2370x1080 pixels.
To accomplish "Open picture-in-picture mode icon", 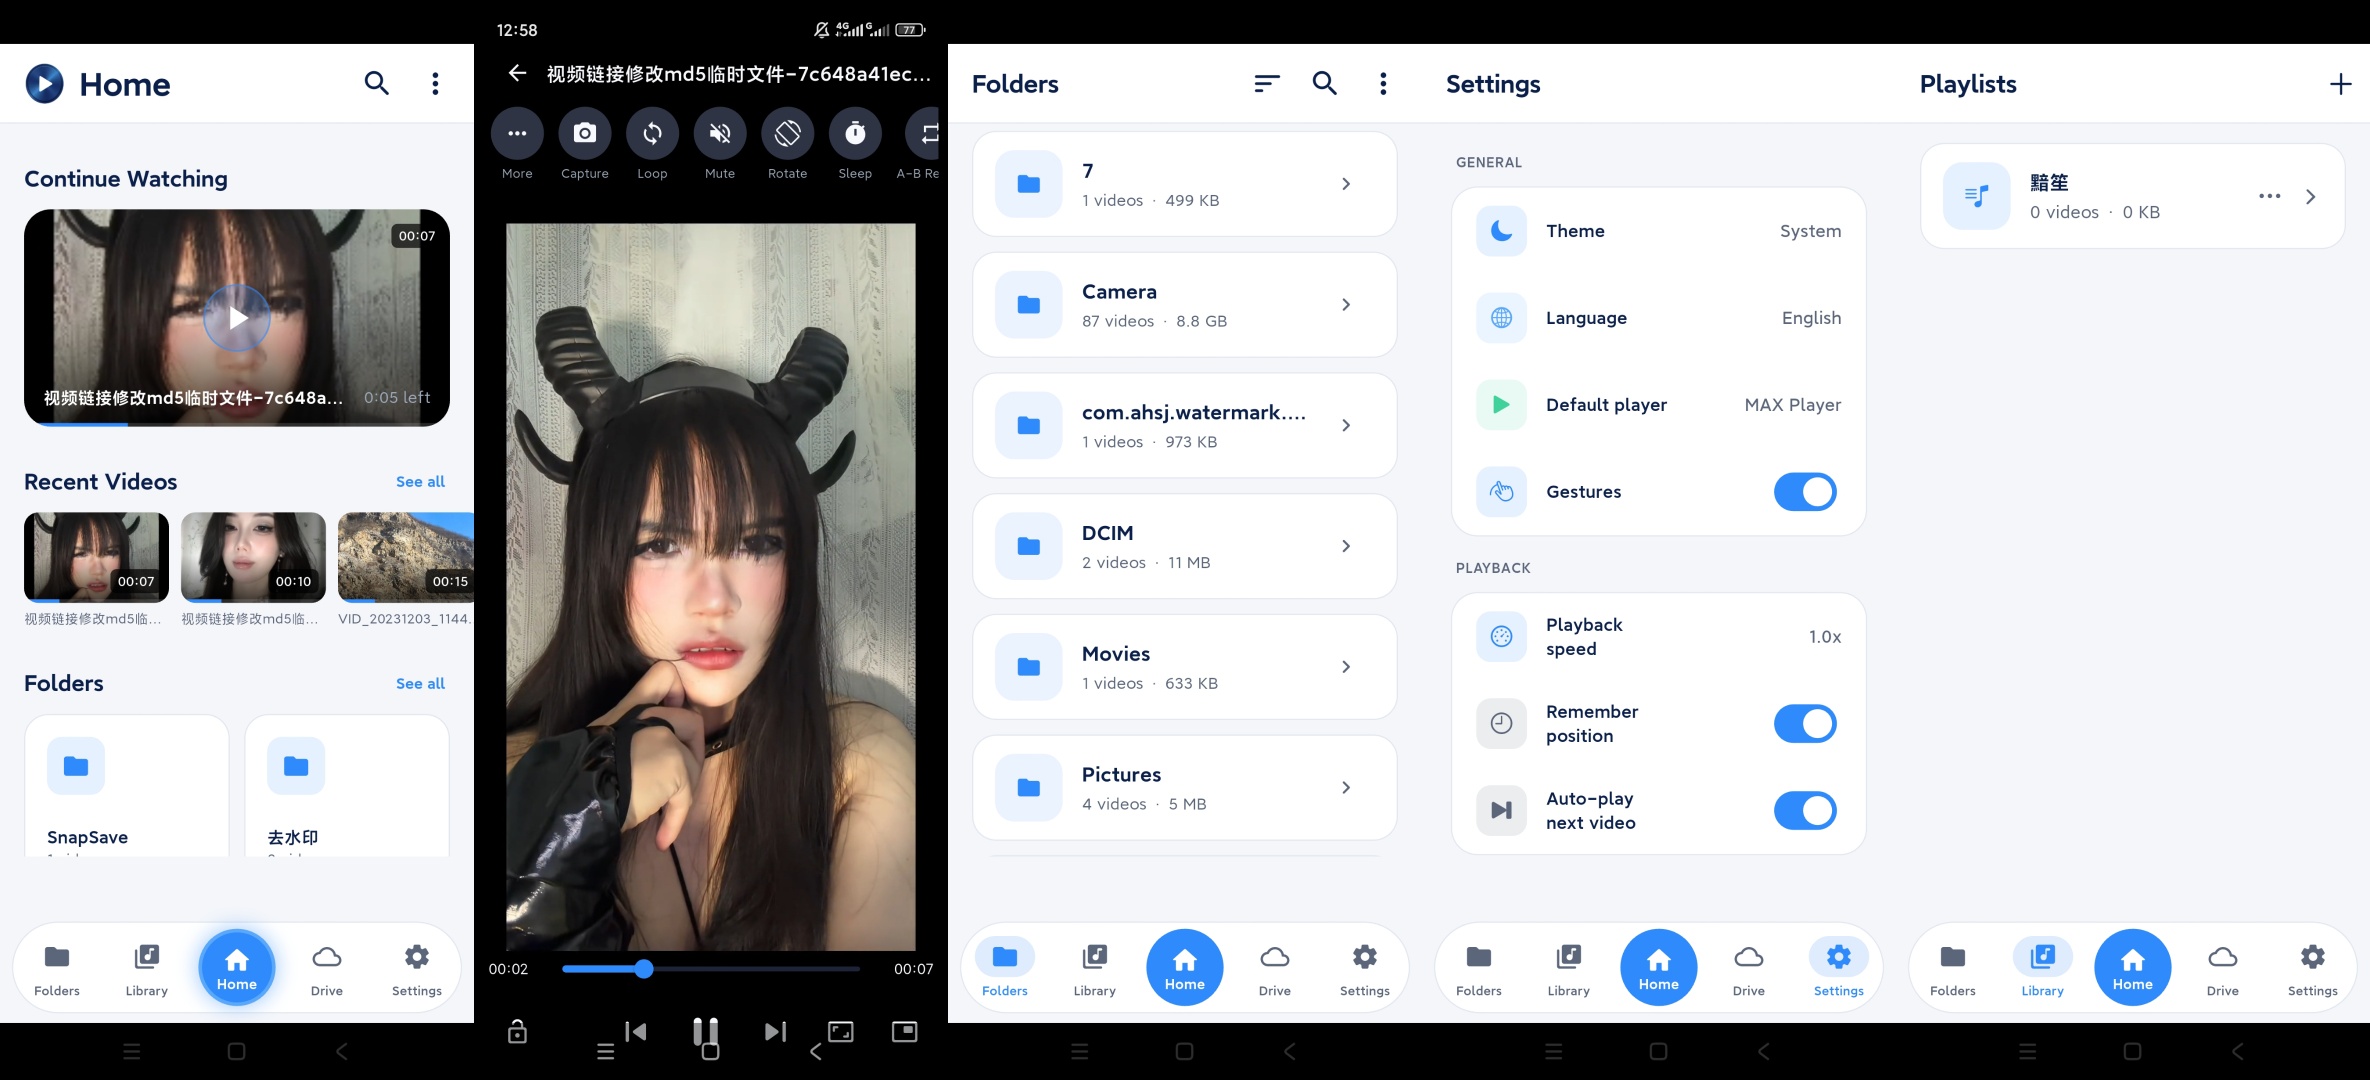I will pyautogui.click(x=904, y=1031).
